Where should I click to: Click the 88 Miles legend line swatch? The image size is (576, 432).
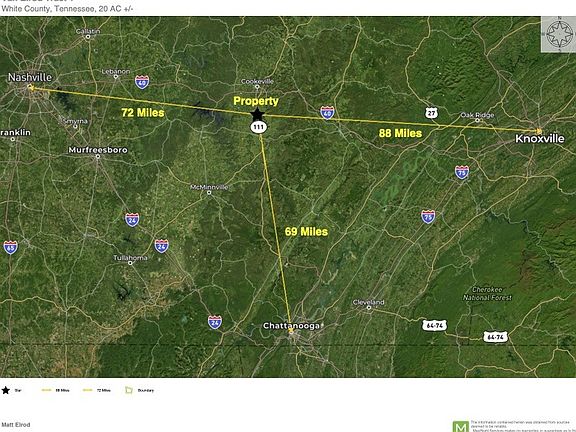tap(47, 390)
